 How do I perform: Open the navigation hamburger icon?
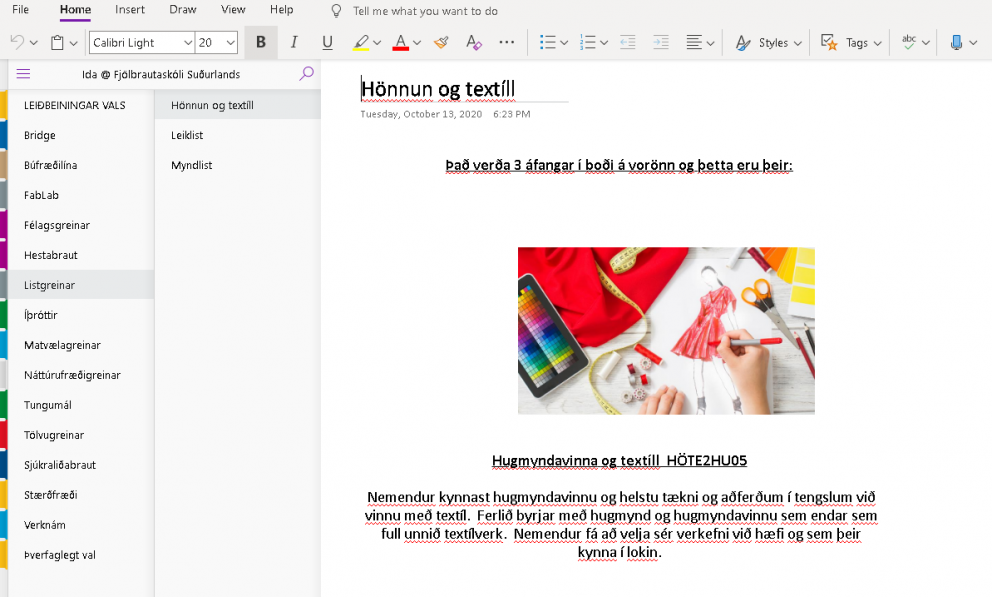pyautogui.click(x=22, y=73)
